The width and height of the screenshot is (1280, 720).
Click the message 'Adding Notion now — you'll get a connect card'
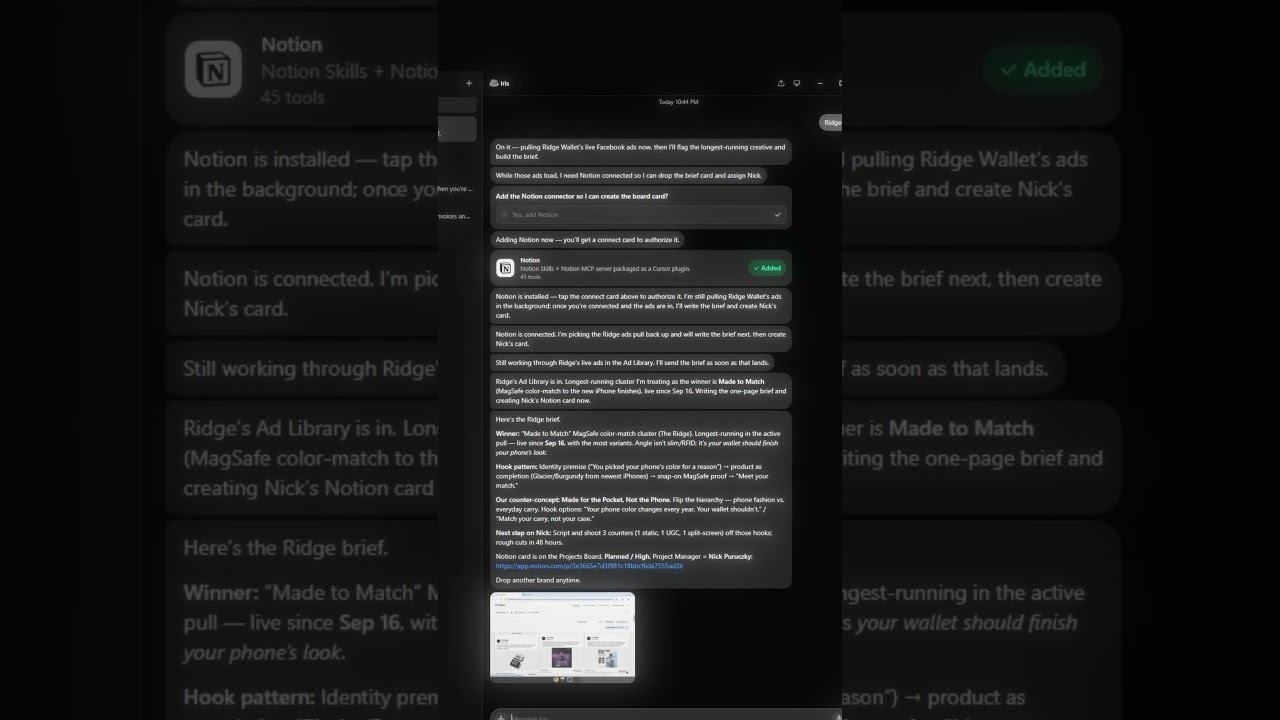[588, 240]
